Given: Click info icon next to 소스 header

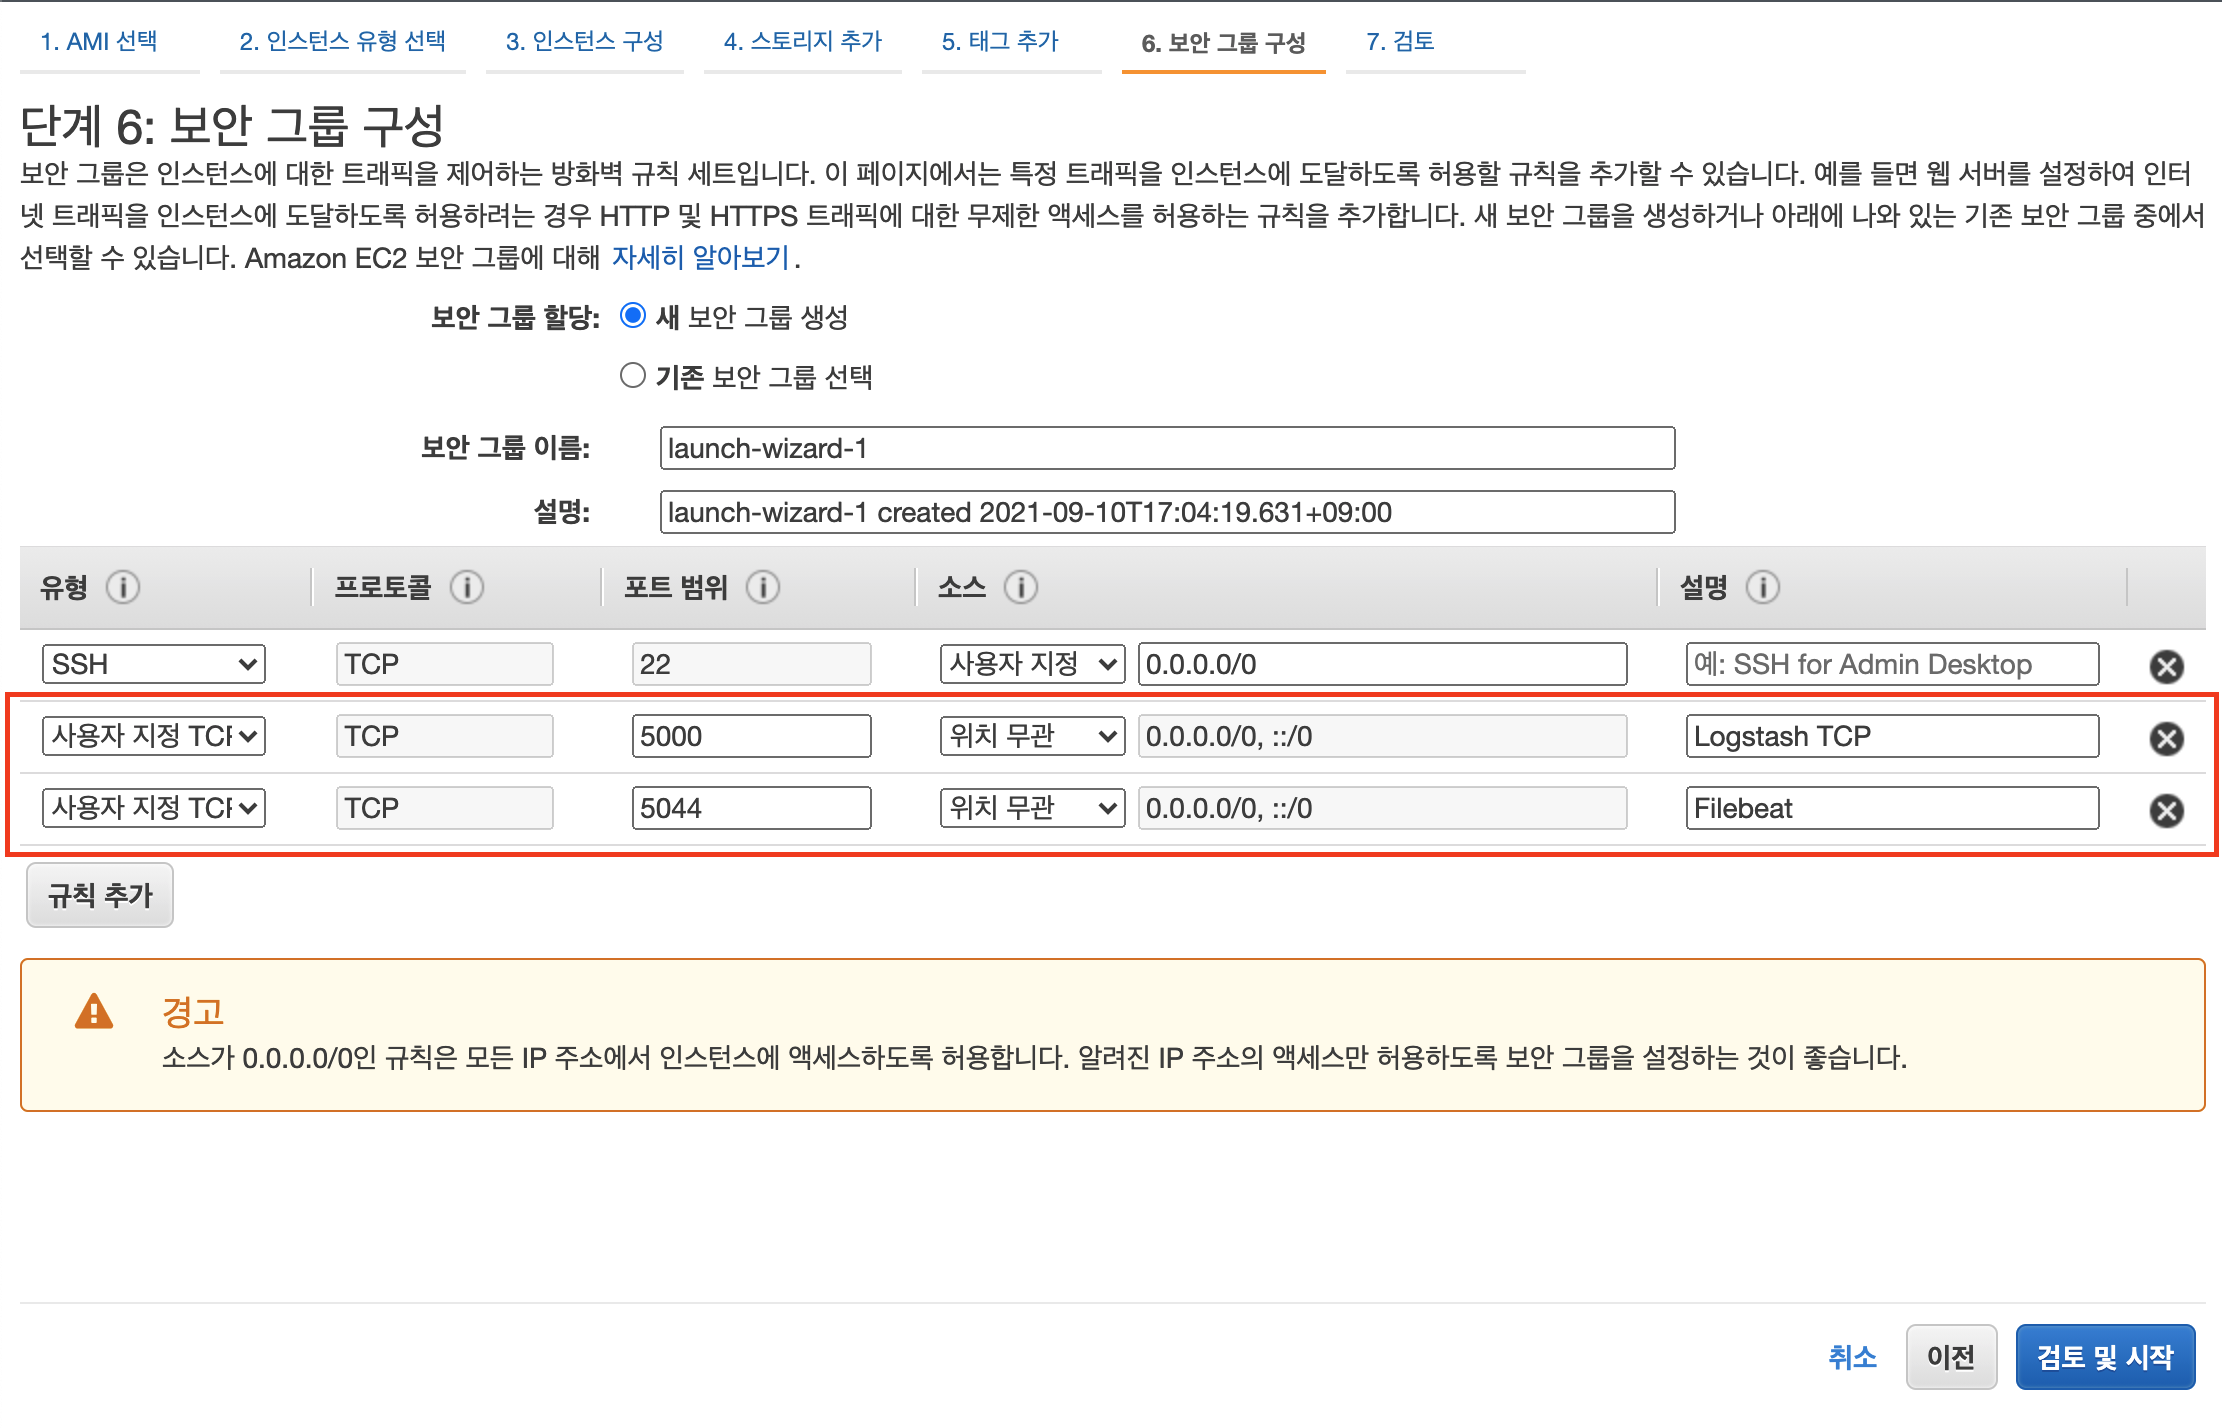Looking at the screenshot, I should point(1021,587).
